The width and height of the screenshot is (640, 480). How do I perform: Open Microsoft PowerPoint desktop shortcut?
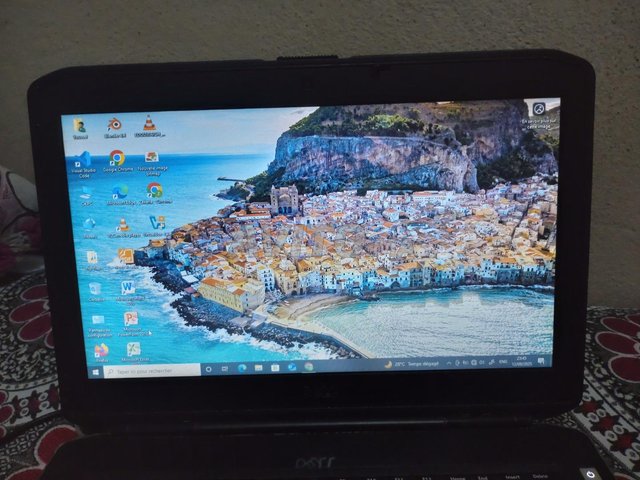(130, 319)
